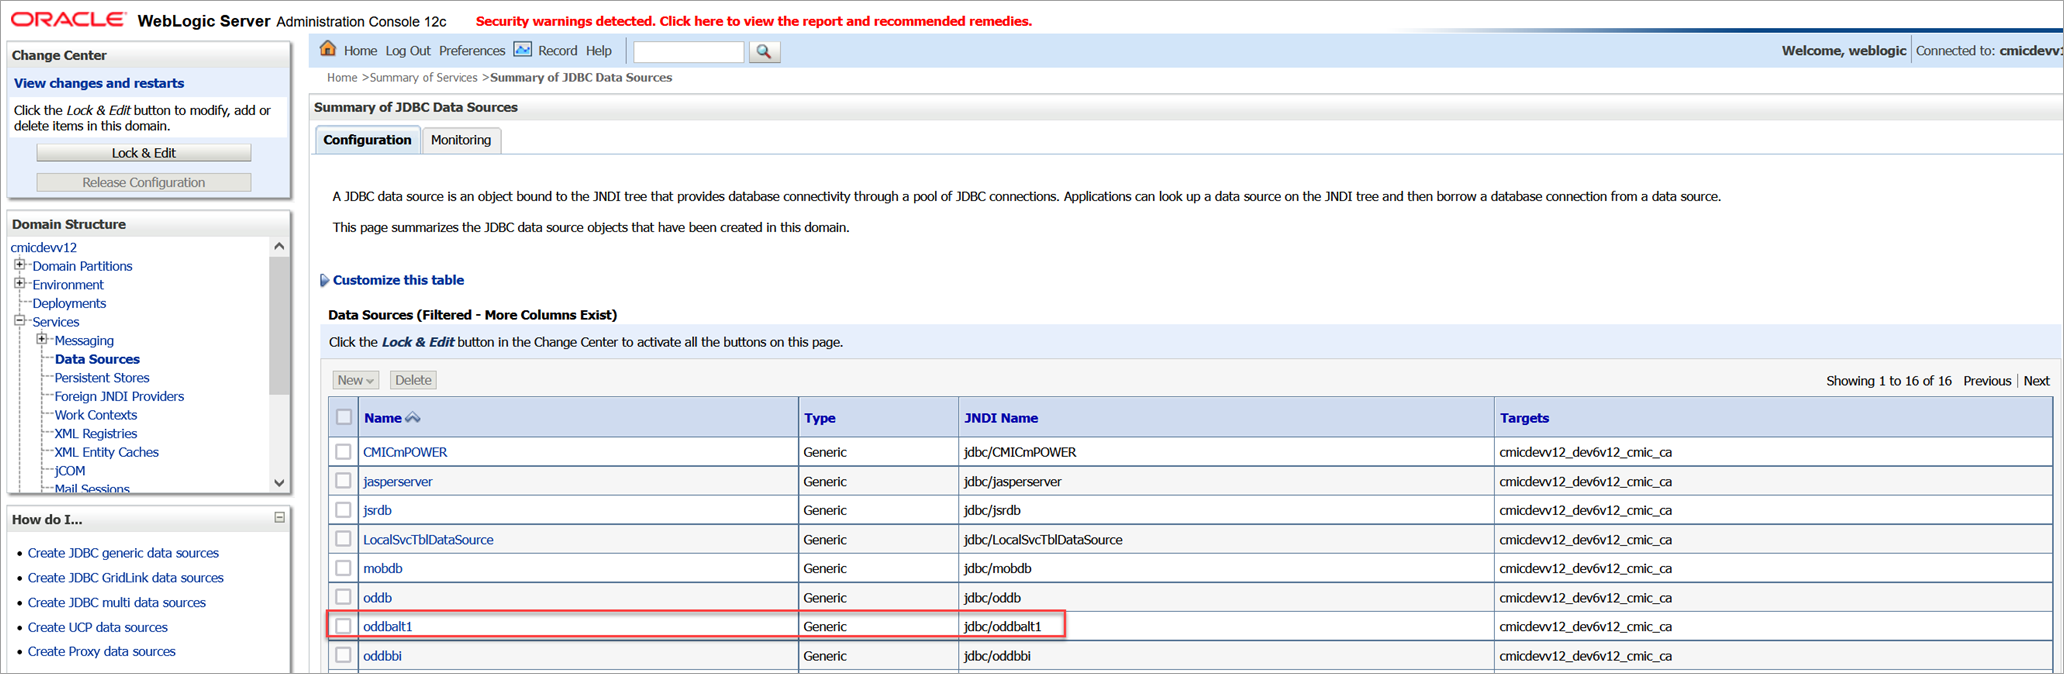This screenshot has height=674, width=2064.
Task: Open the LocalSvcTblDataSource link
Action: (x=428, y=539)
